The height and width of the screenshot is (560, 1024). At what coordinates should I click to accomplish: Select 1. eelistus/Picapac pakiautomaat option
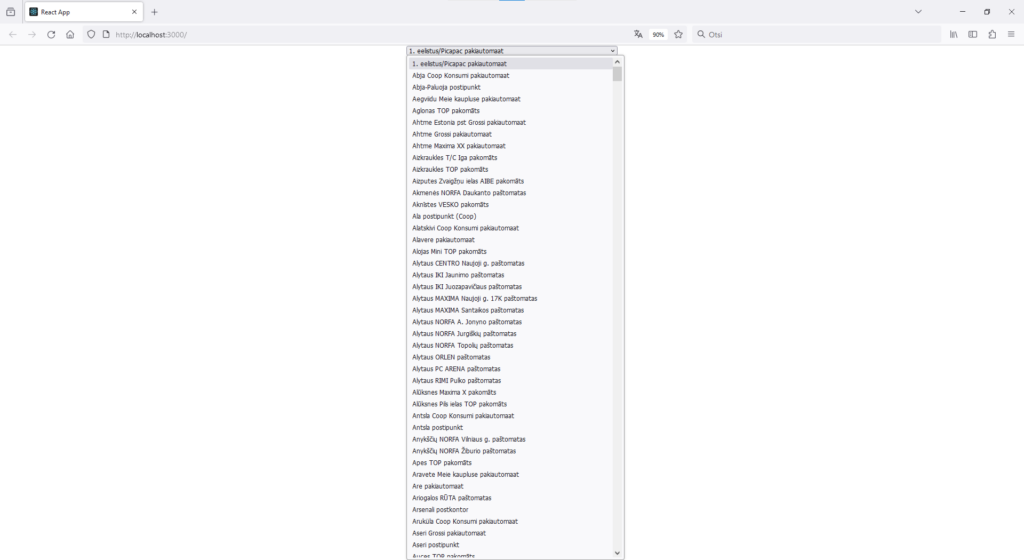pyautogui.click(x=510, y=64)
